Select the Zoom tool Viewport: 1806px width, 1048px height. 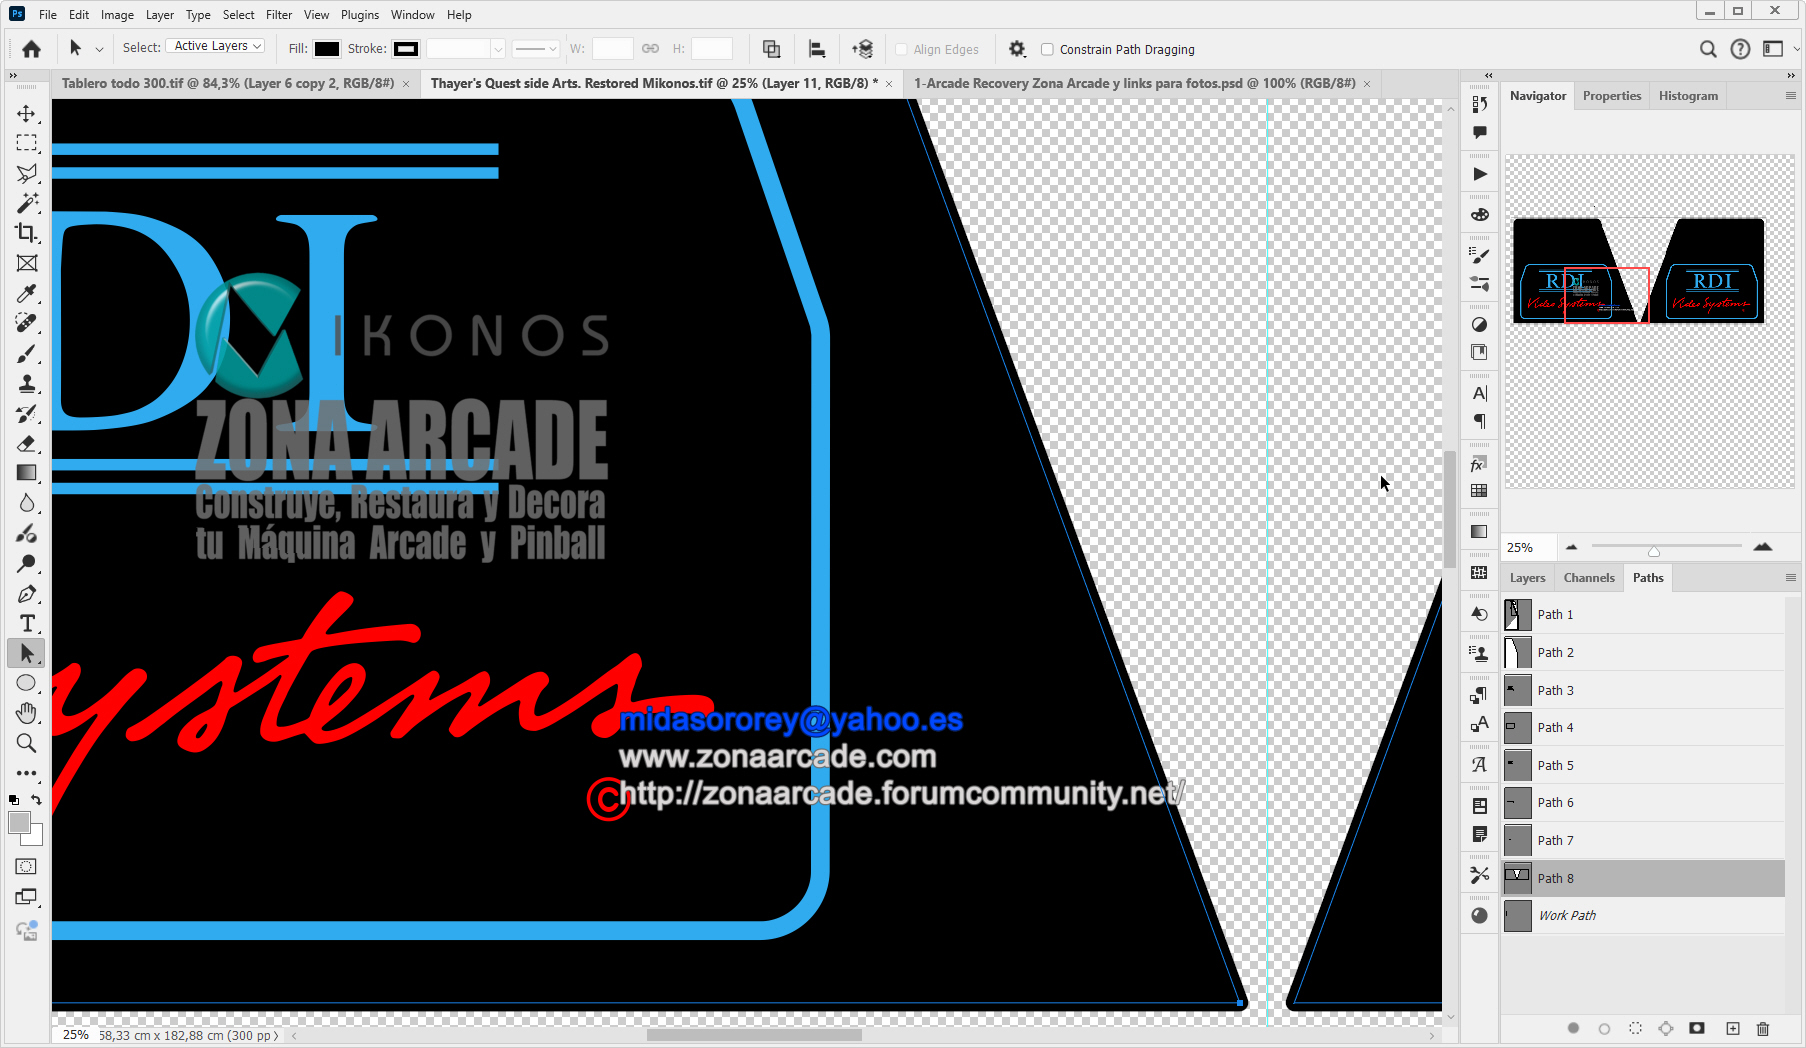(27, 743)
